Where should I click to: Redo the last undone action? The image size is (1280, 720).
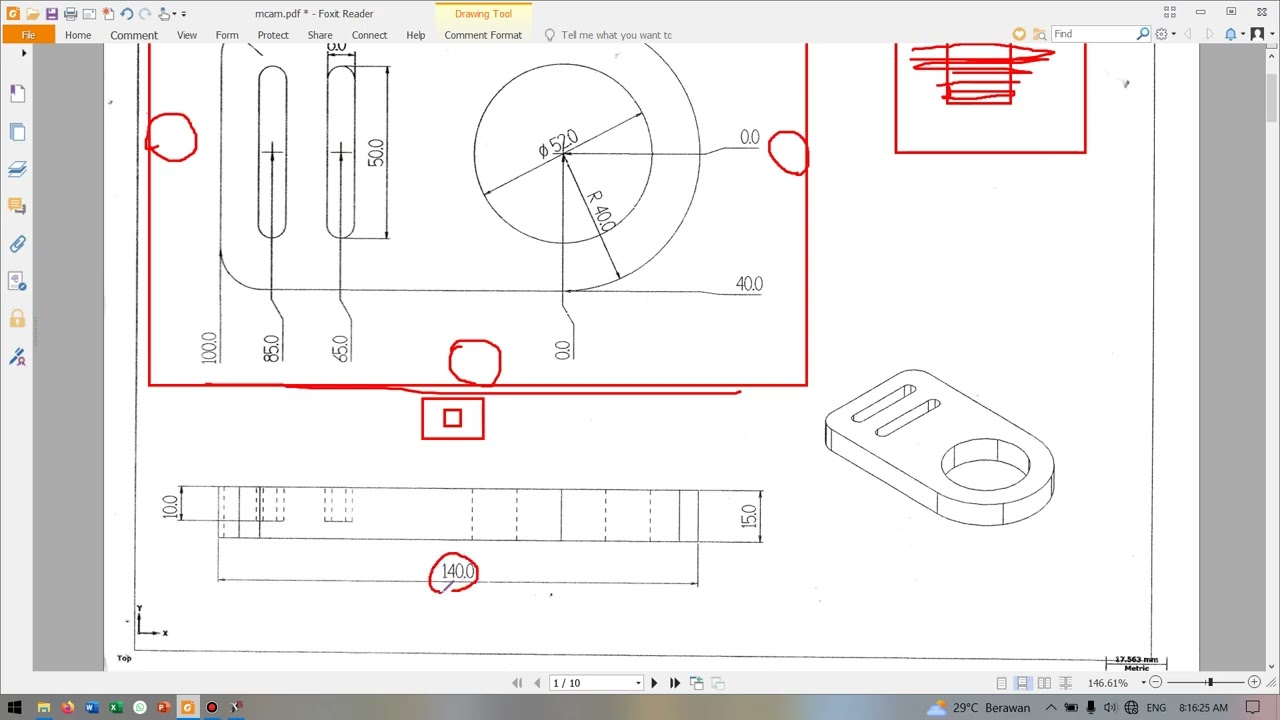145,14
